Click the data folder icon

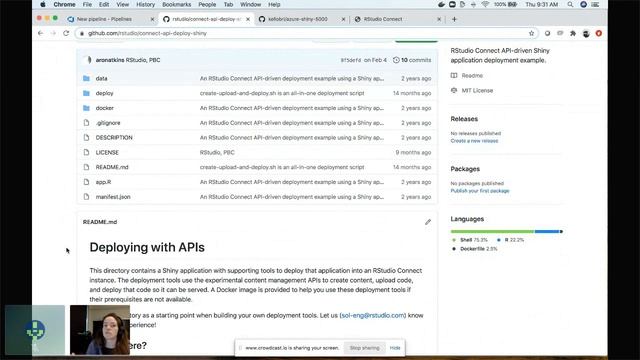pos(86,78)
